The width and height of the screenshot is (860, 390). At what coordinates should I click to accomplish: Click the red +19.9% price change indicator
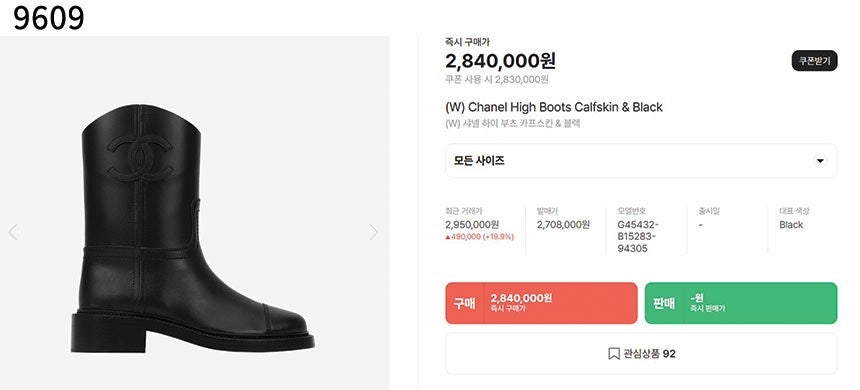tap(498, 237)
